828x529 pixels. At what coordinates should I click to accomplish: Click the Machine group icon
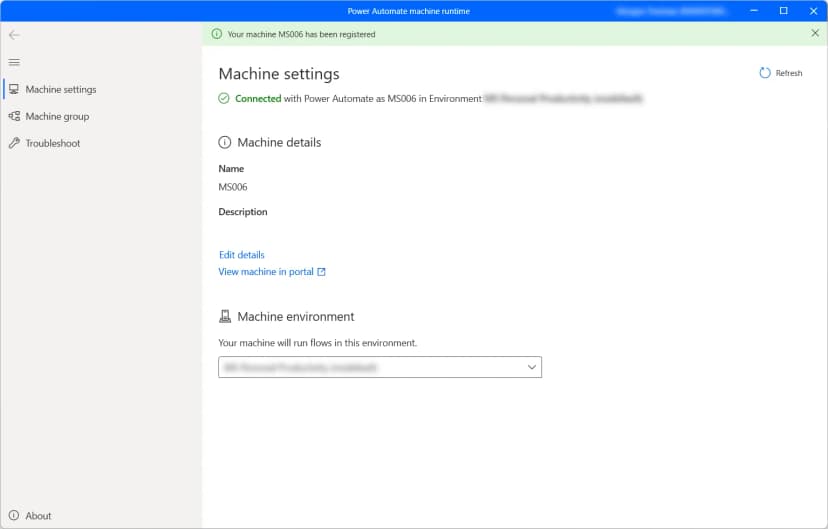[x=14, y=116]
